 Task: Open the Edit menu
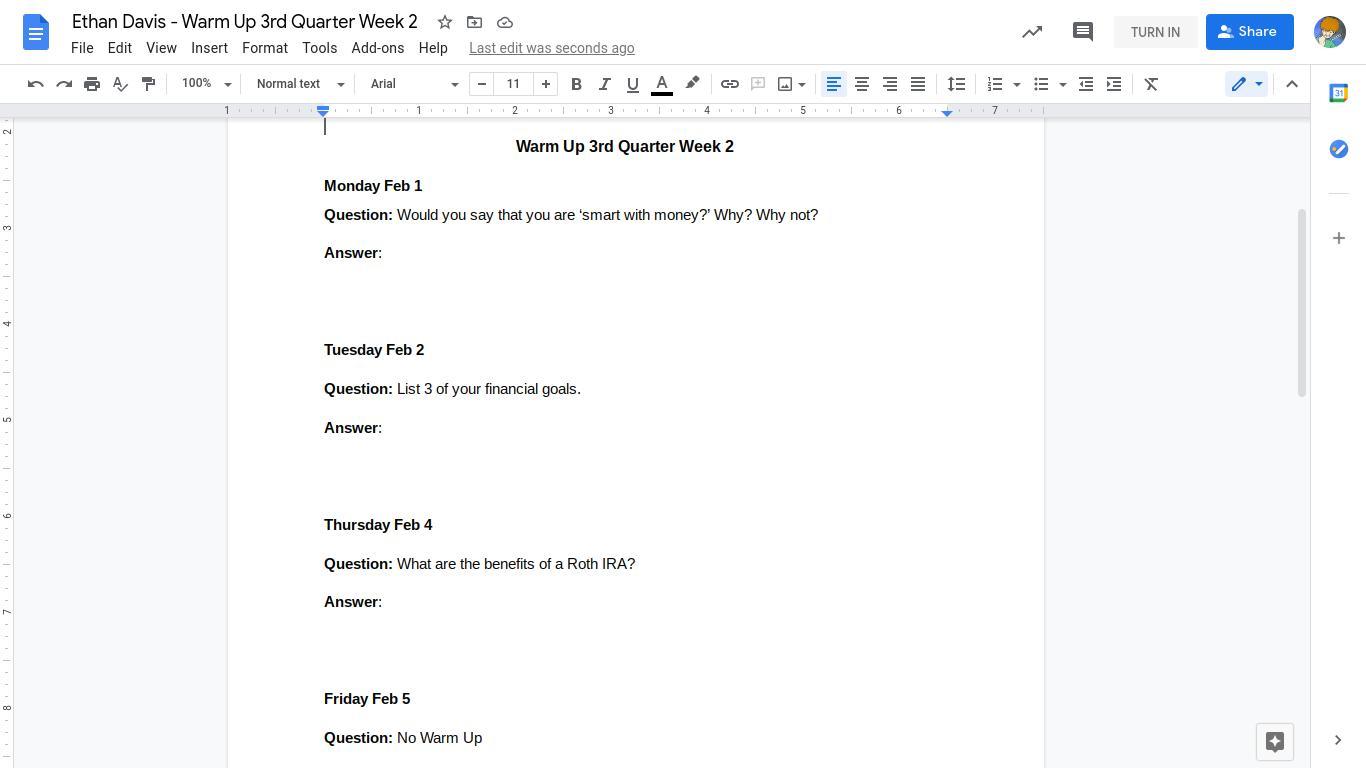click(x=120, y=48)
